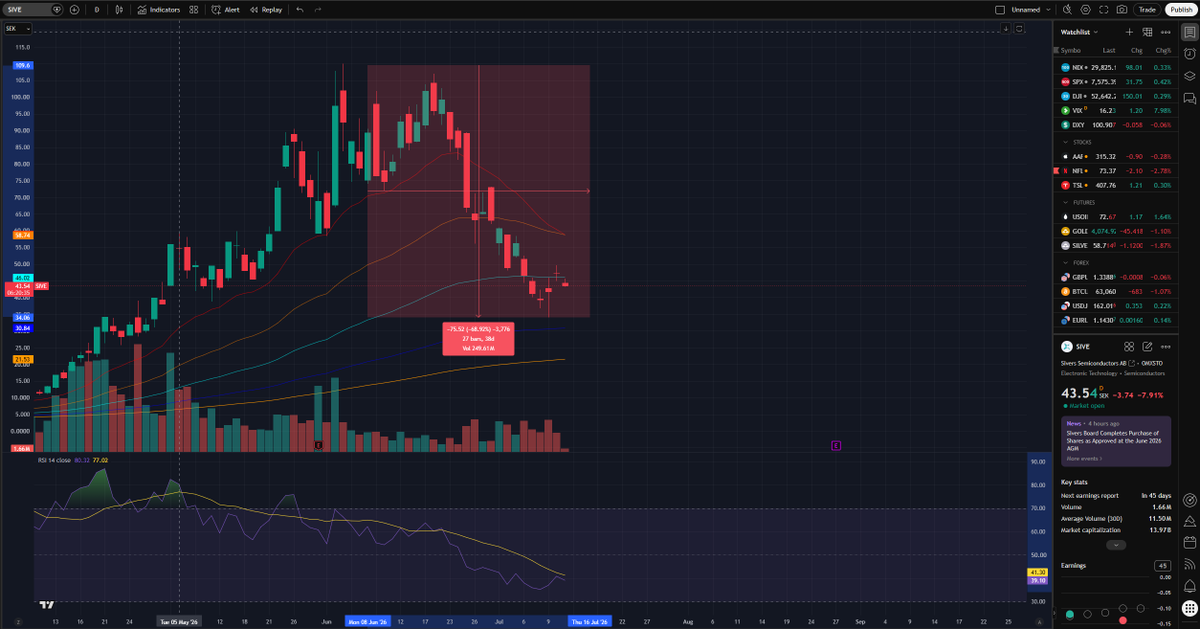Screen dimensions: 1200x629
Task: Toggle fullscreen mode
Action: [x=1104, y=9]
